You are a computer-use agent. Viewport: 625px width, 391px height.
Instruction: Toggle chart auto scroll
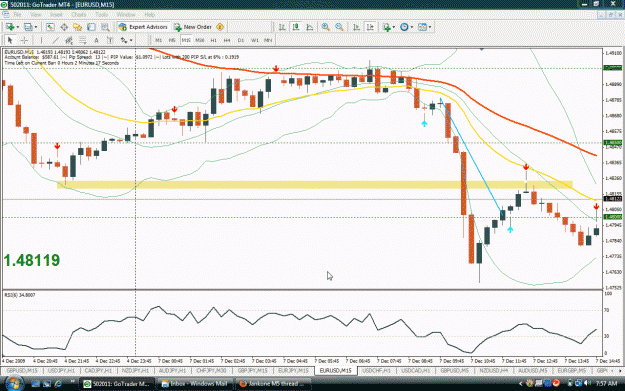pyautogui.click(x=356, y=27)
